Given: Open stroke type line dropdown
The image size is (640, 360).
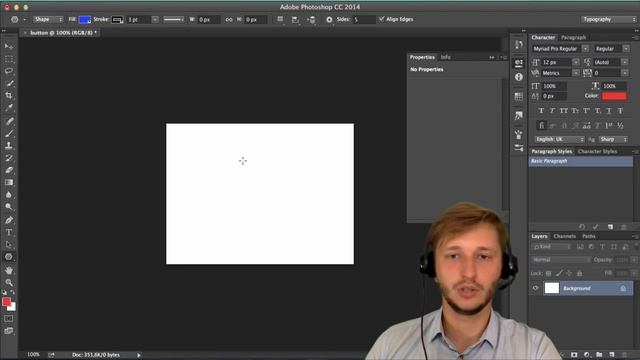Looking at the screenshot, I should [173, 19].
